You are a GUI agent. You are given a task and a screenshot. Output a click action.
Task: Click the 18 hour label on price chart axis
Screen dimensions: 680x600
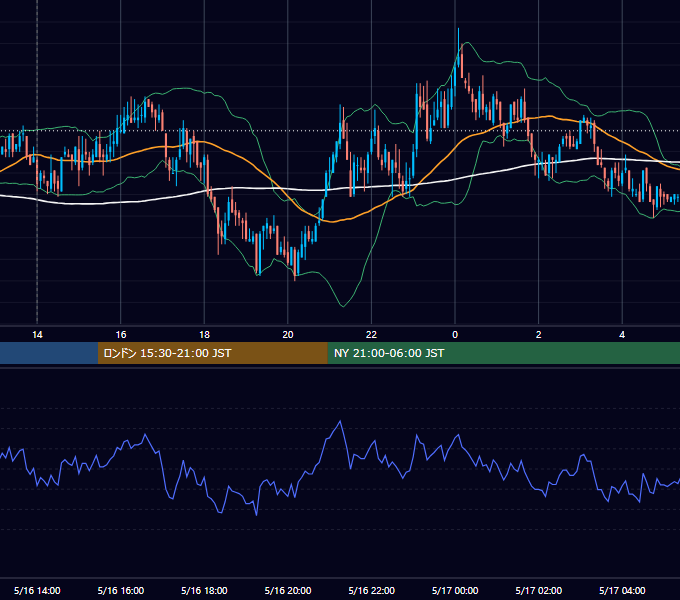click(204, 335)
